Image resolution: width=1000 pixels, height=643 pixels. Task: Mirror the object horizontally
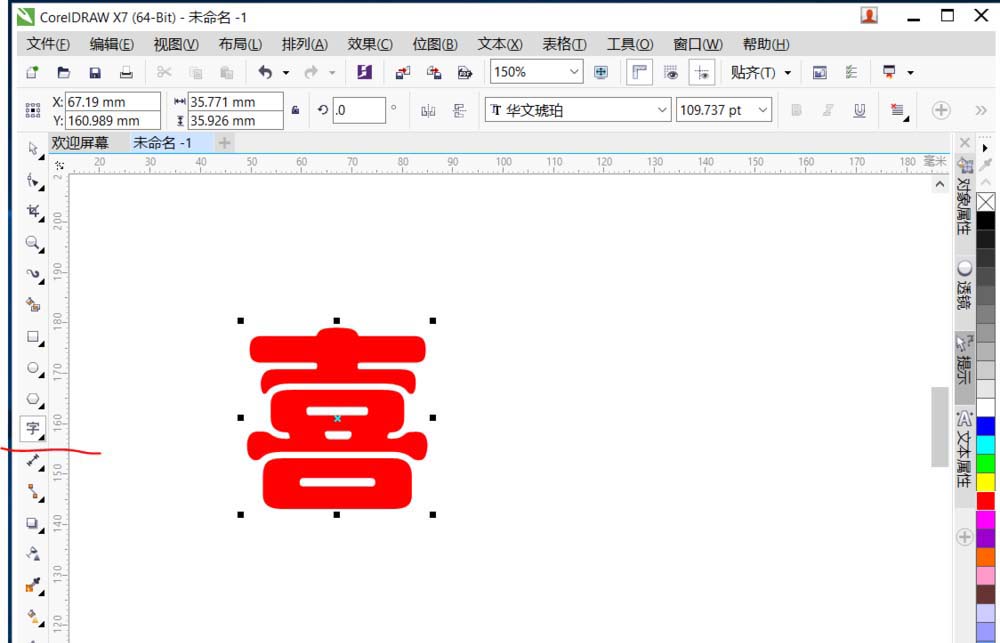coord(428,110)
